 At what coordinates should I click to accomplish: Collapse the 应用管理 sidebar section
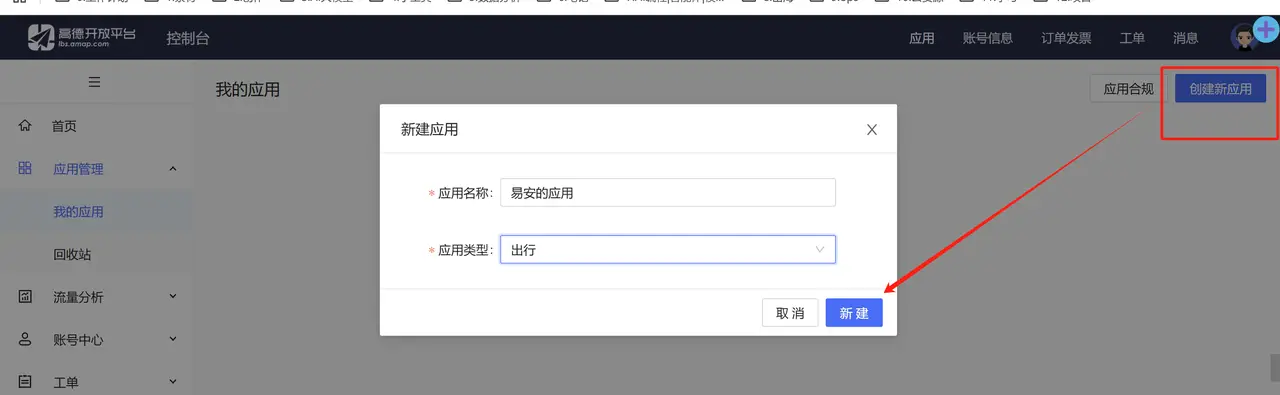(173, 169)
